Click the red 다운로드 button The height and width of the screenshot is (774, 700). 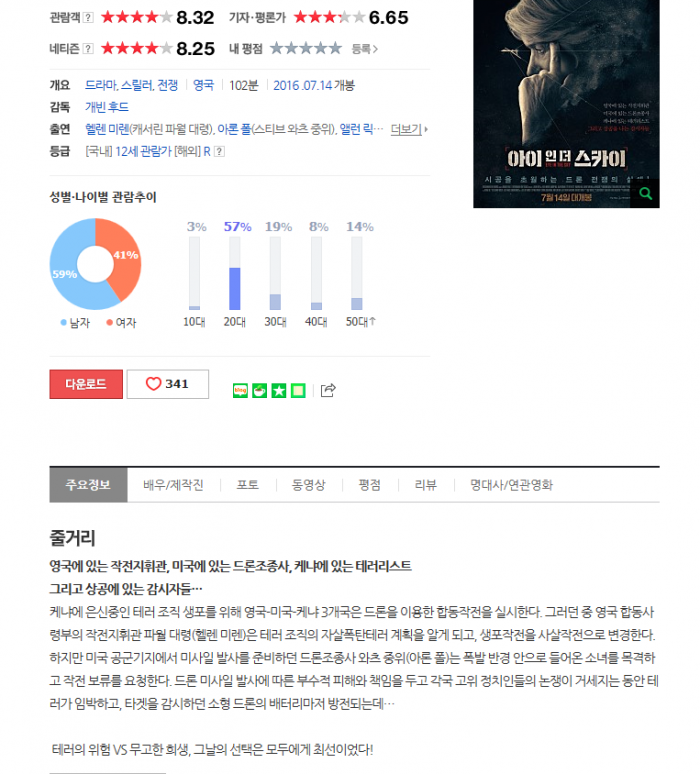point(86,384)
